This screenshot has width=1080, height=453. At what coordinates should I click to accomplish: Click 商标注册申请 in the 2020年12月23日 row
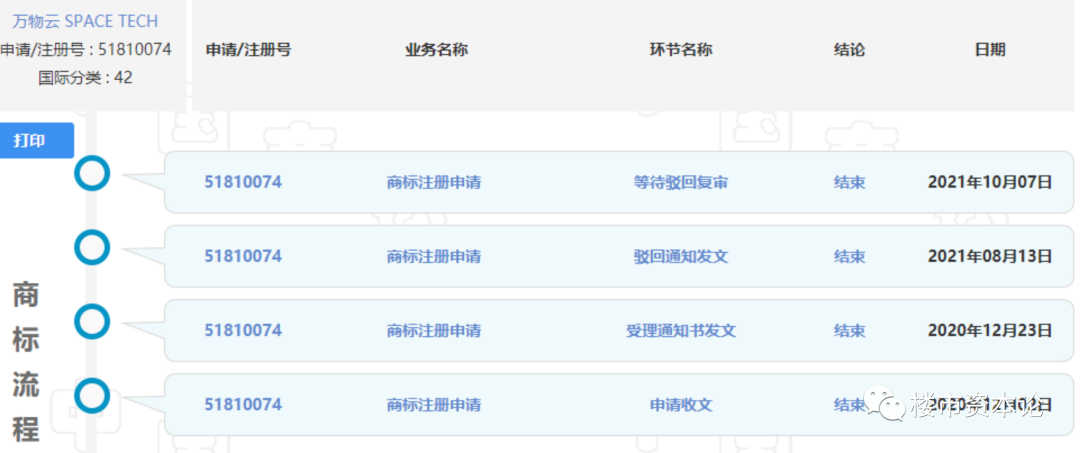pos(433,330)
